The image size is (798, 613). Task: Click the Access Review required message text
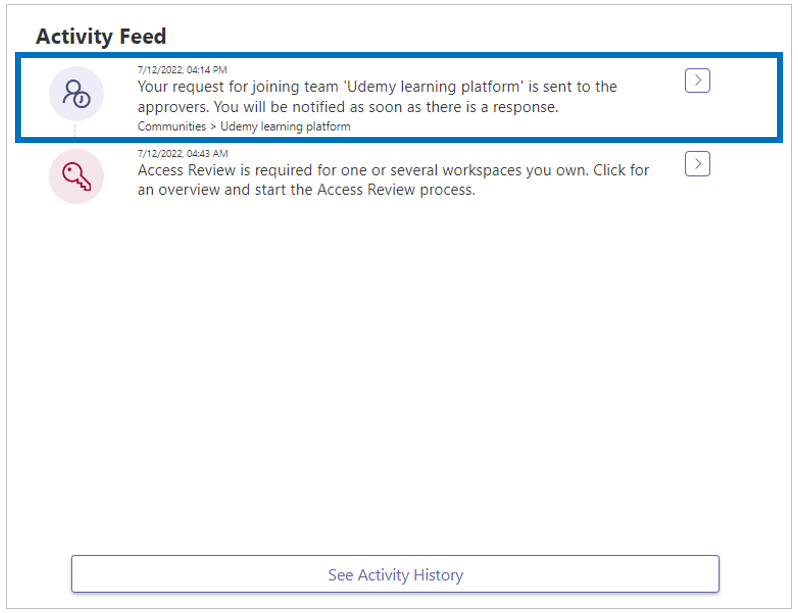click(x=393, y=180)
